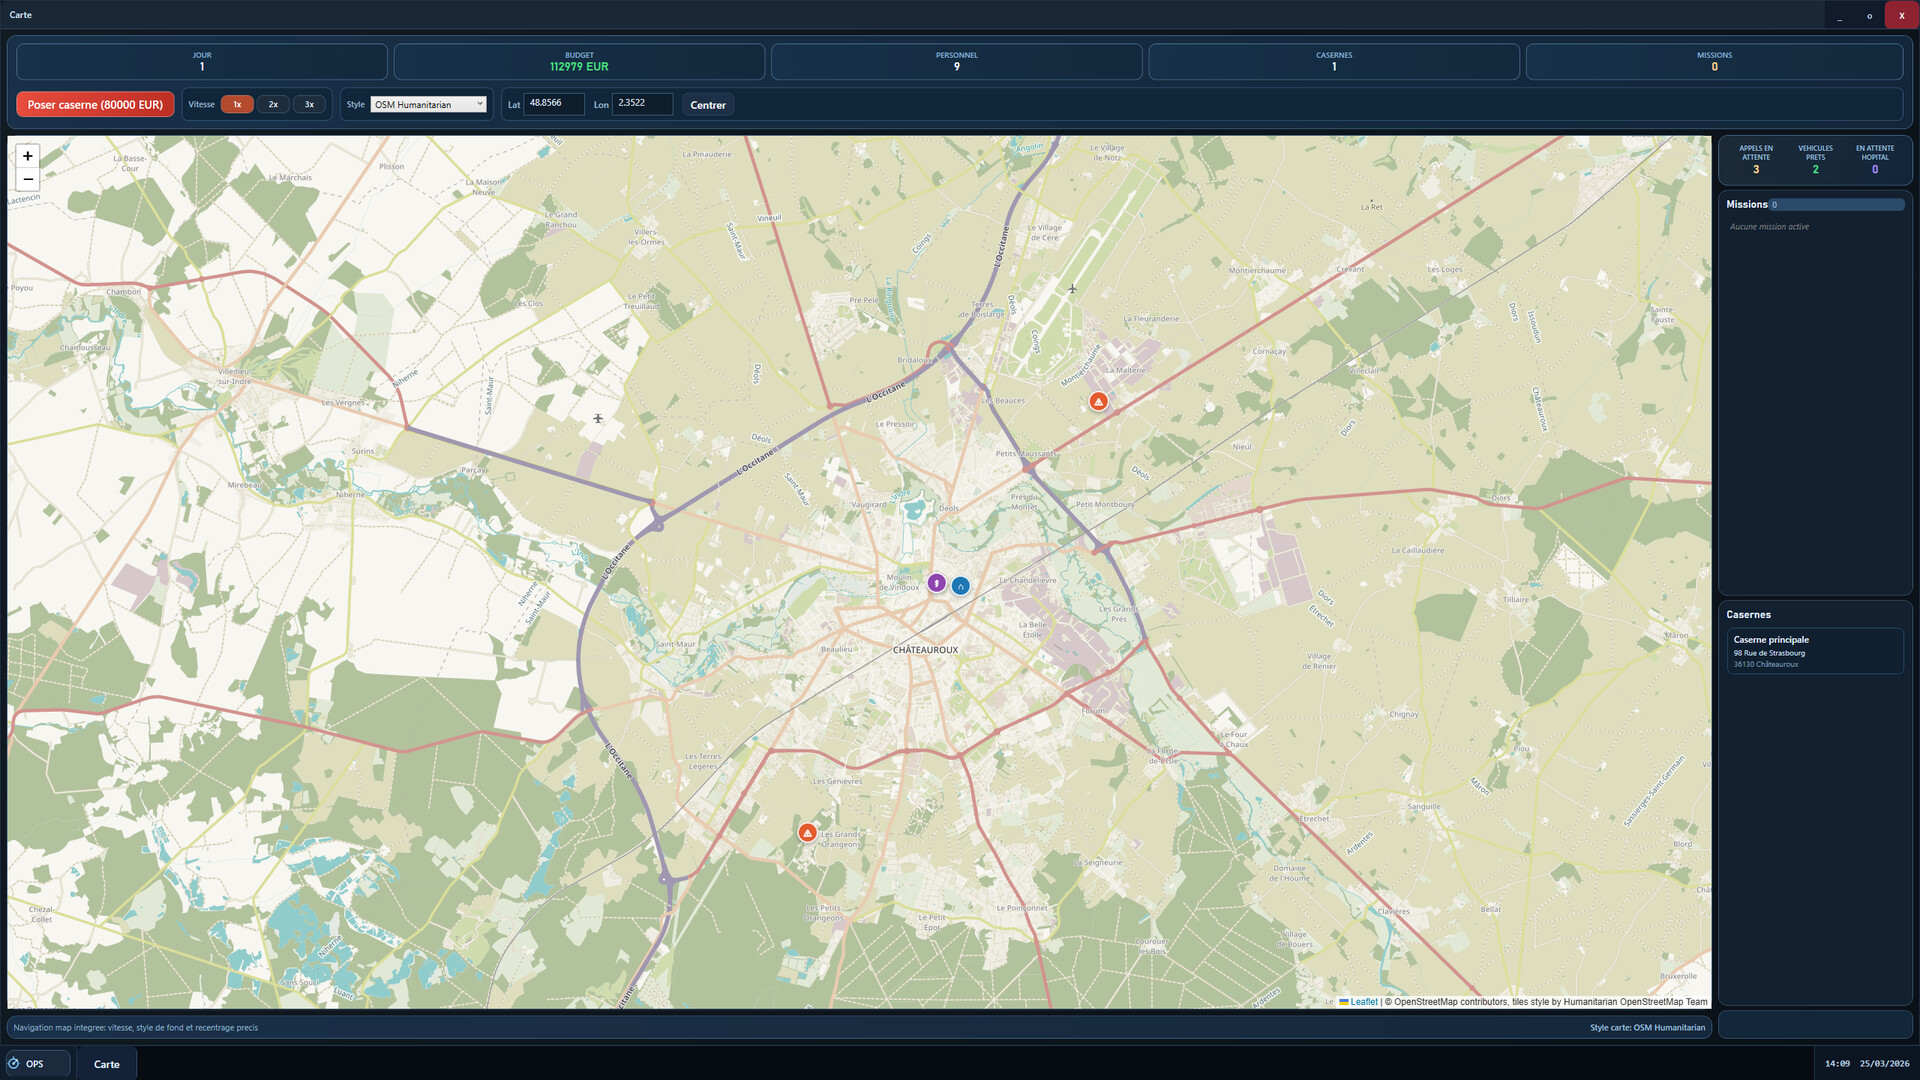The image size is (1920, 1080).
Task: Open the Carte tab in bottom bar
Action: pos(107,1064)
